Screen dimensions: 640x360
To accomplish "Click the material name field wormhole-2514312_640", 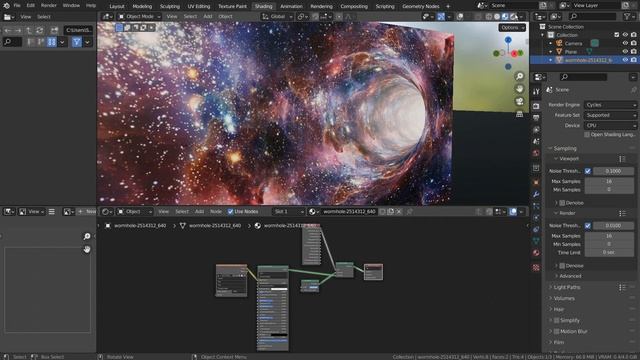I will pos(349,211).
